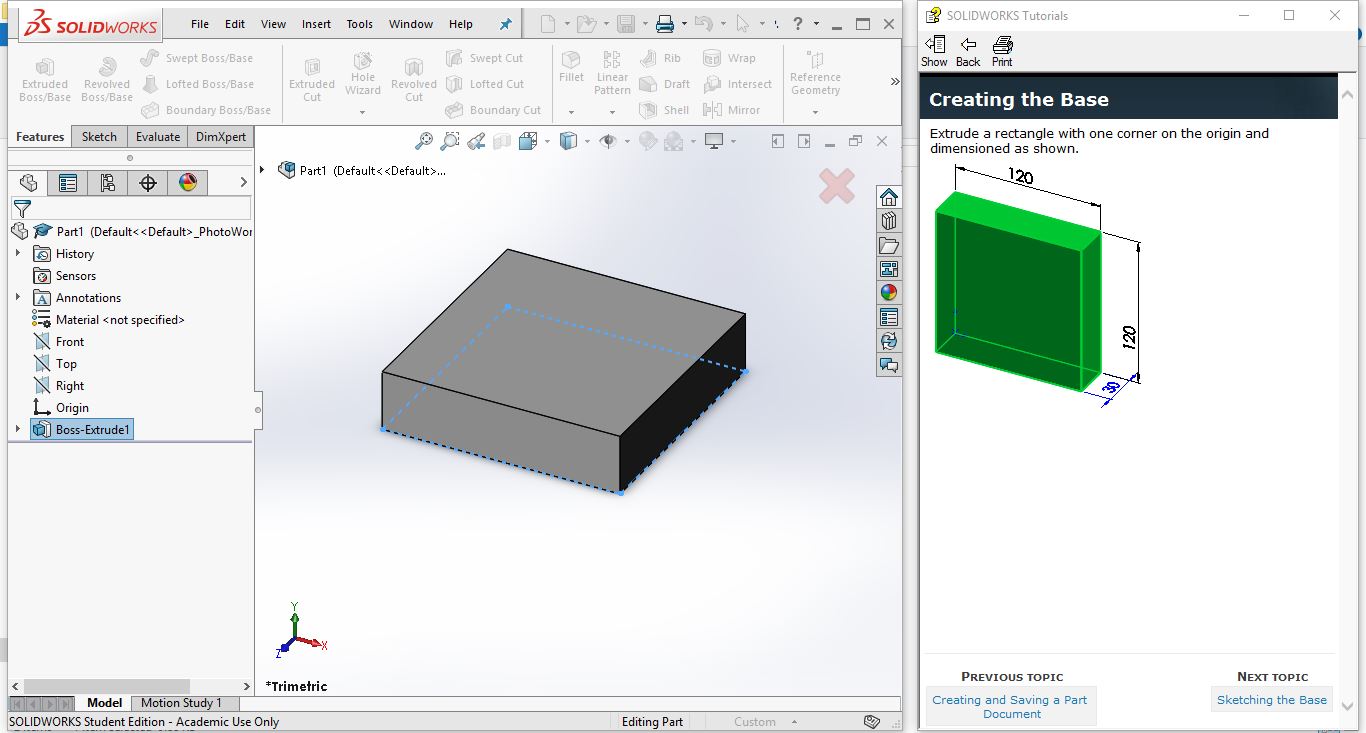This screenshot has width=1366, height=733.
Task: Open the Motion Study 1 tab
Action: [181, 703]
